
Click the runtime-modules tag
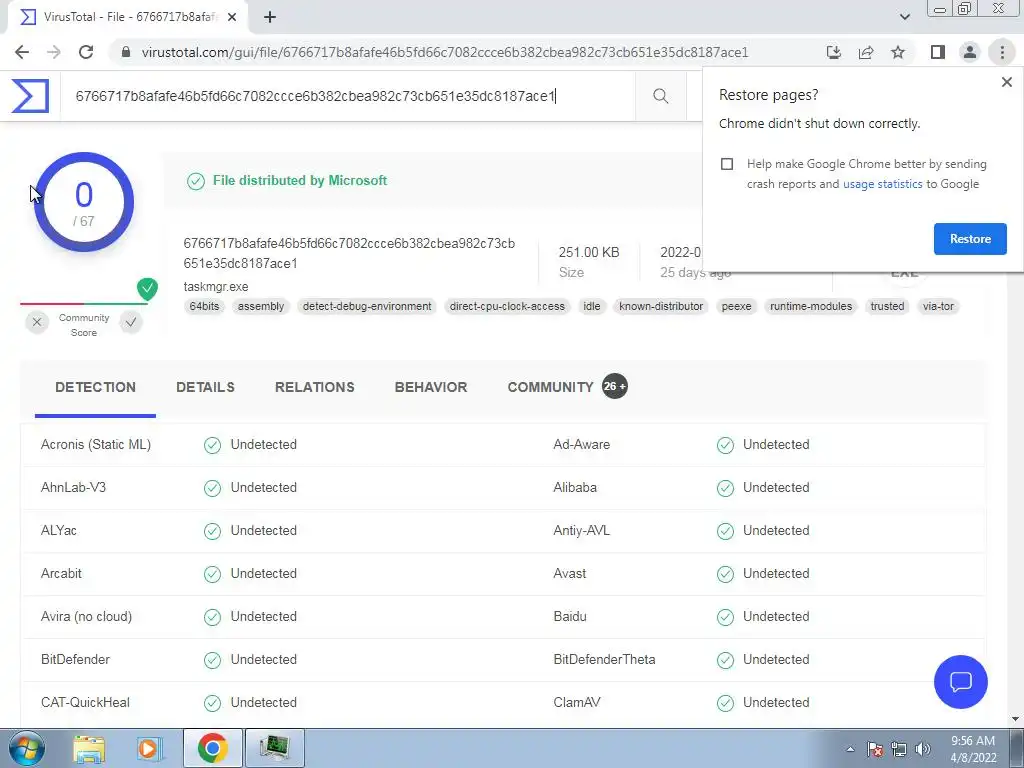click(810, 306)
